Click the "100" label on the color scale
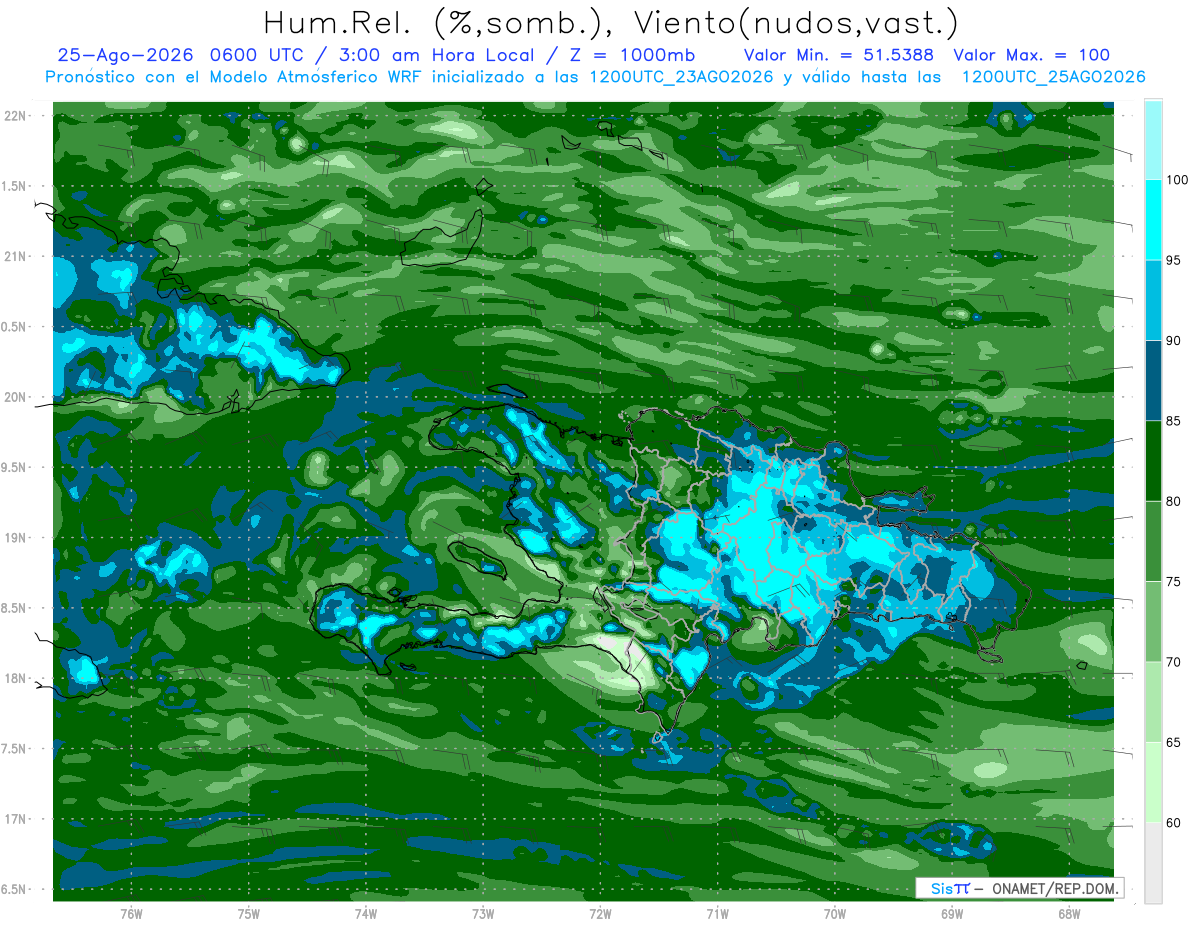1200x927 pixels. click(1177, 180)
